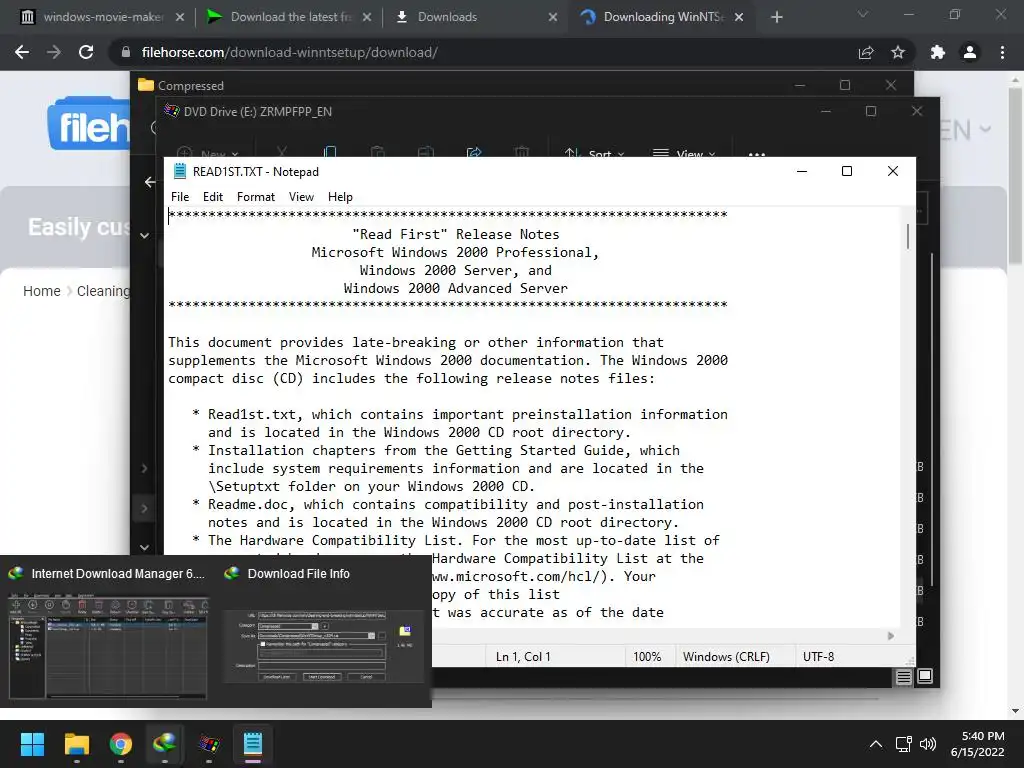The height and width of the screenshot is (768, 1024).
Task: Switch Explorer to details view icon
Action: [904, 677]
